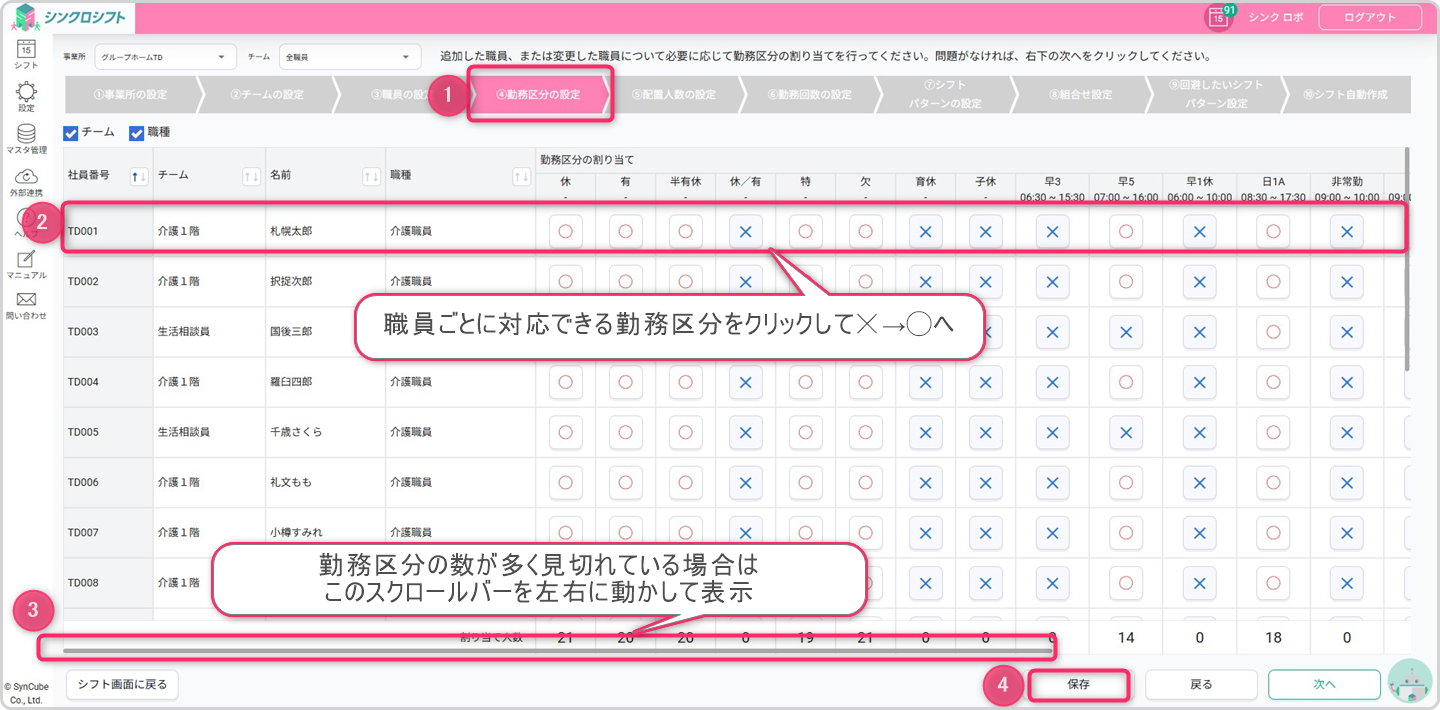The height and width of the screenshot is (710, 1440).
Task: Click the robot assistant icon at bottom right
Action: pyautogui.click(x=1411, y=684)
